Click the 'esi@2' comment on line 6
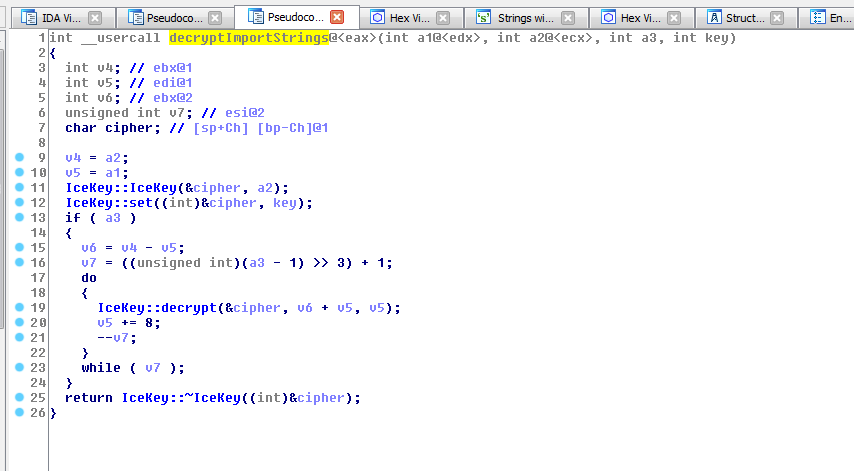Image resolution: width=854 pixels, height=471 pixels. pos(245,113)
